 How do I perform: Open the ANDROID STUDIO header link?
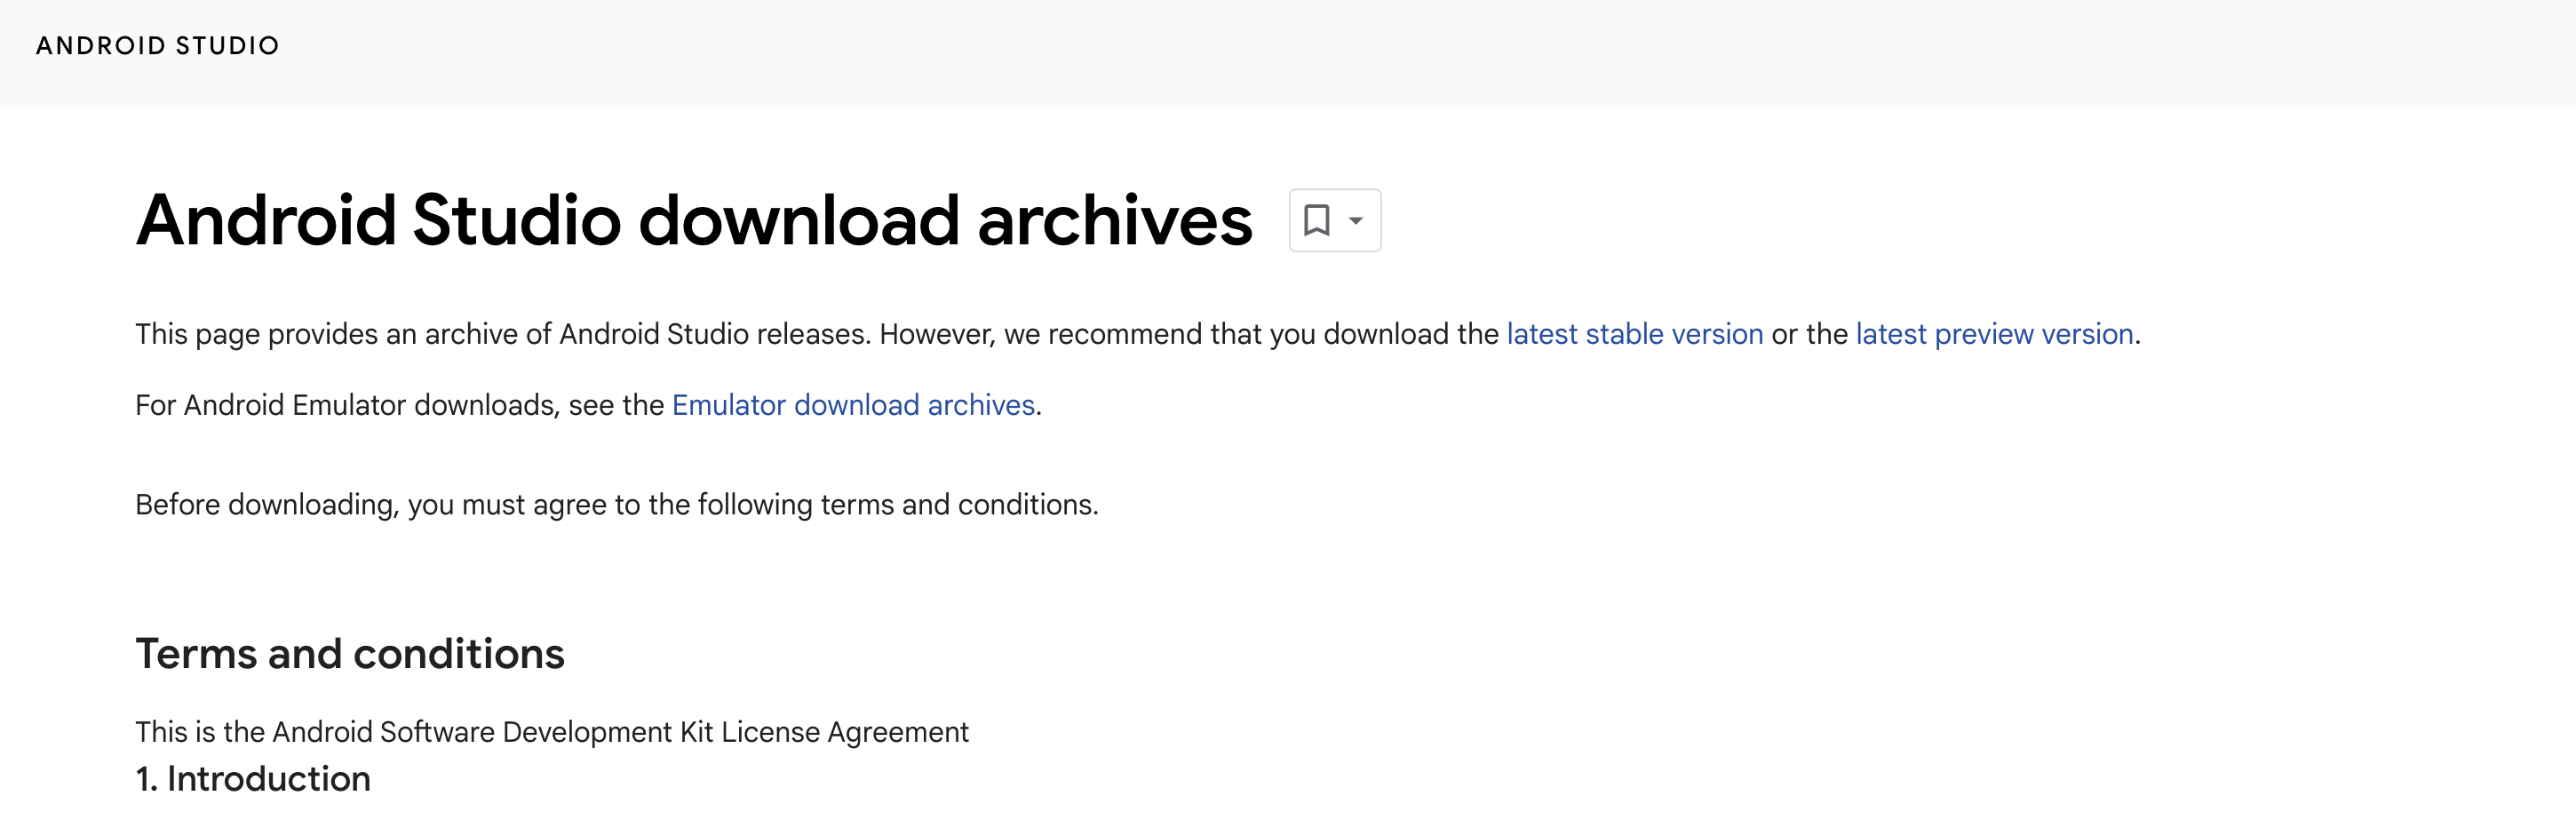(x=157, y=46)
